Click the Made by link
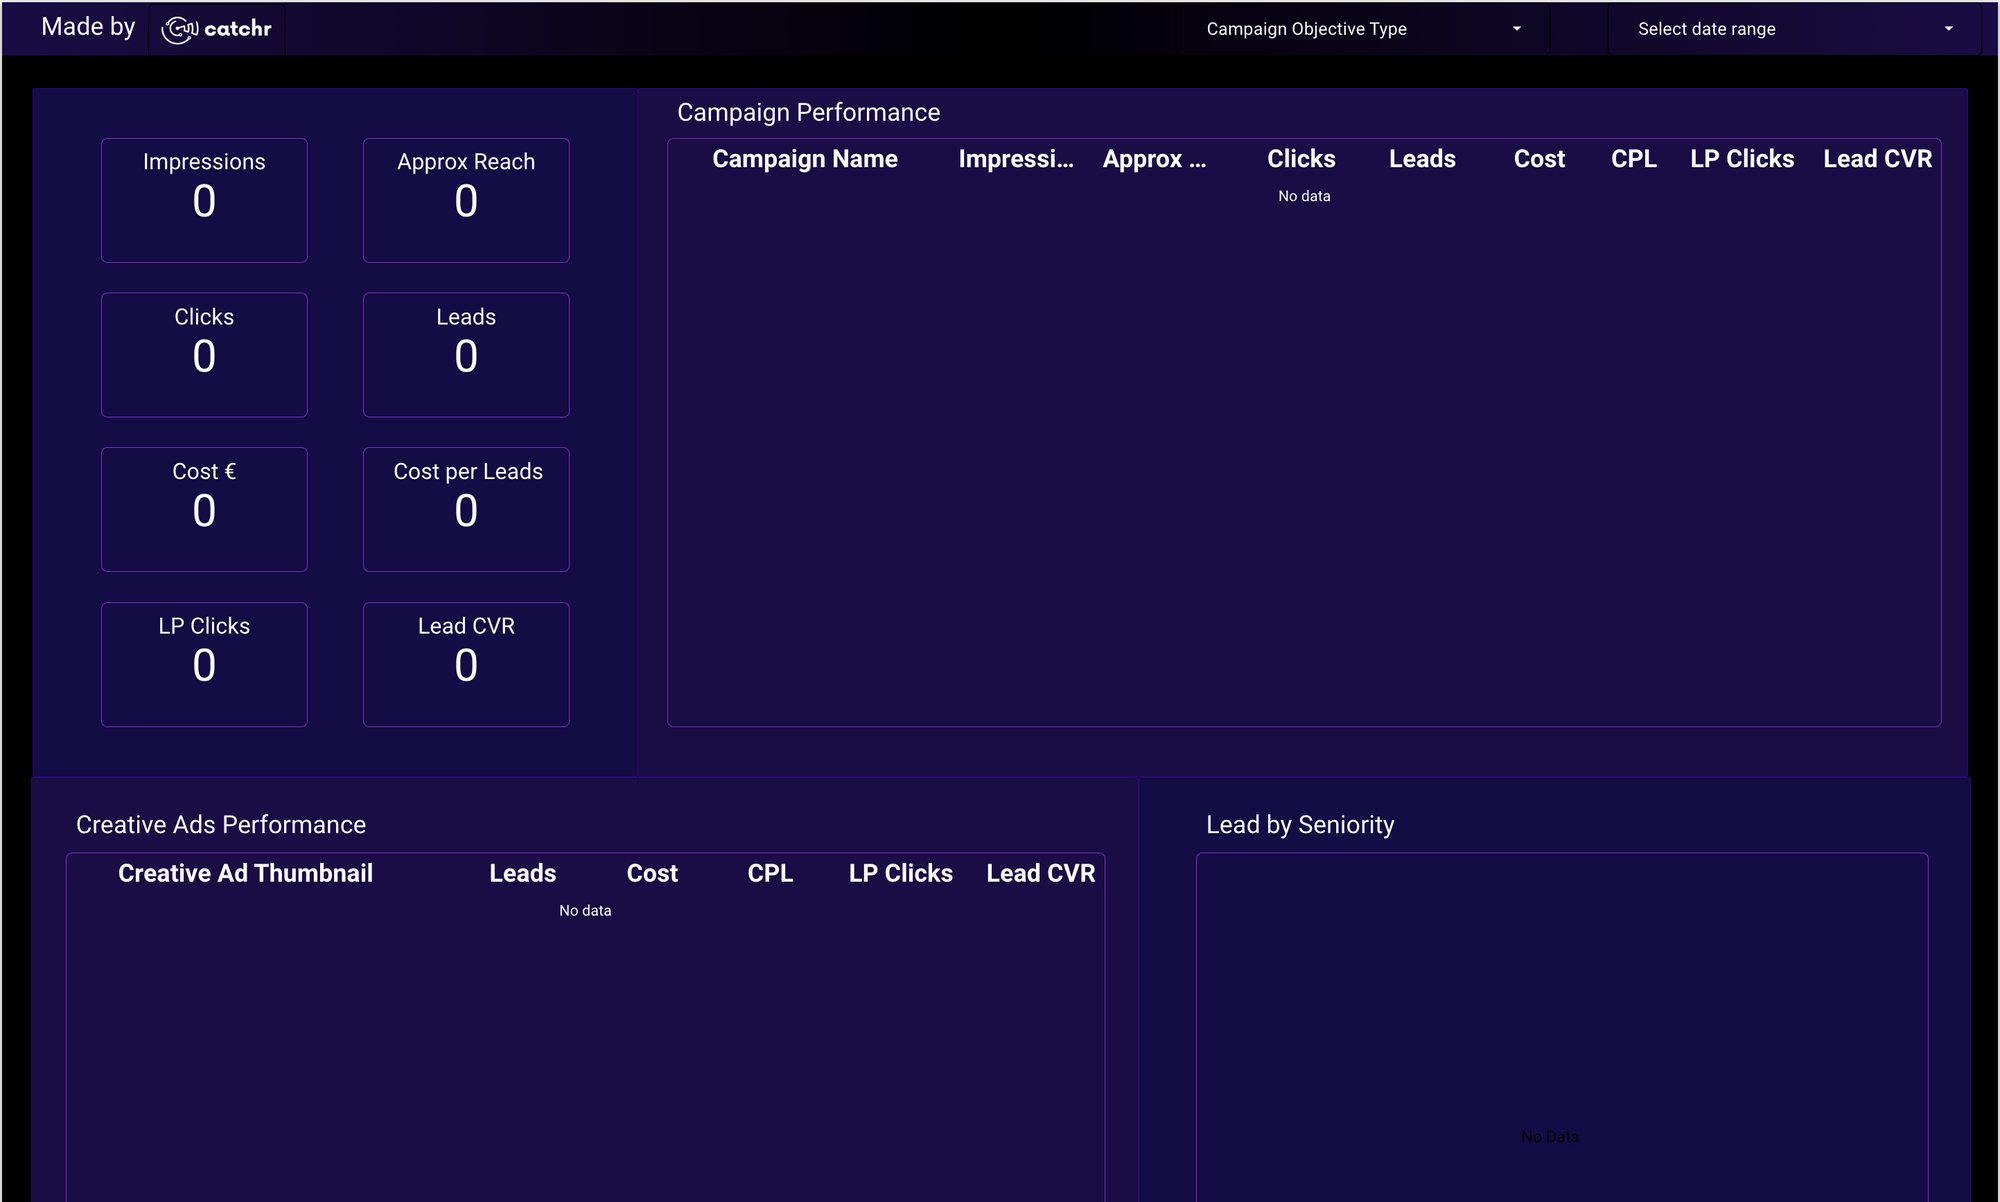The image size is (2000, 1202). point(87,27)
